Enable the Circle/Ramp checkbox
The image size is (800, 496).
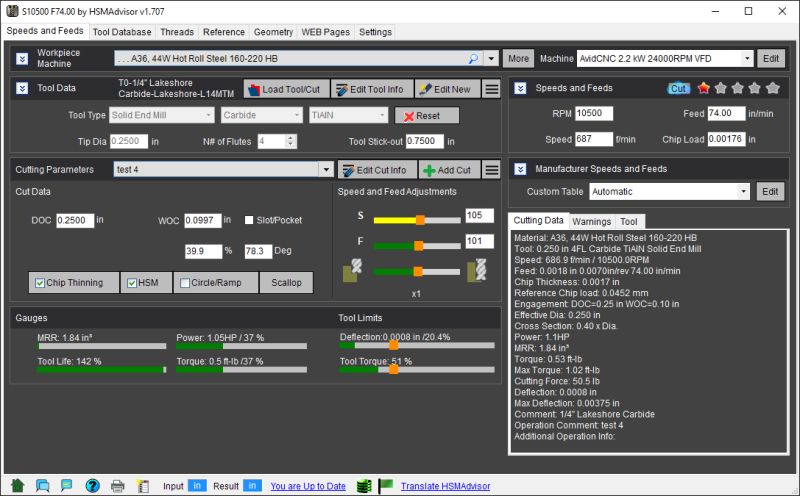coord(185,283)
